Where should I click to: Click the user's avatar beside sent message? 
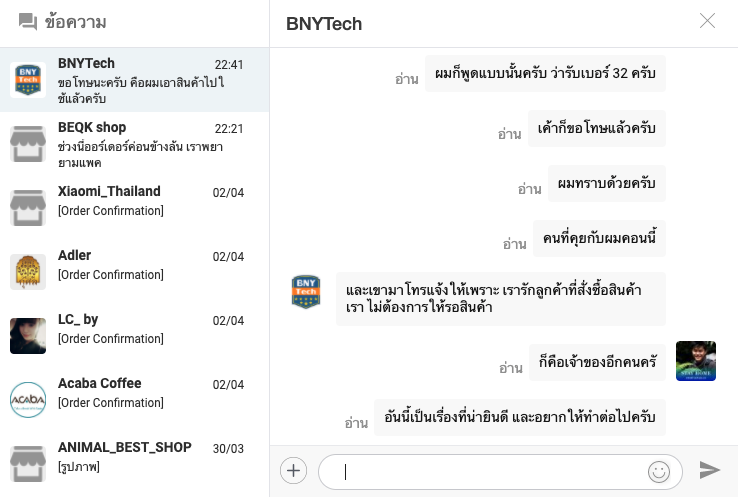tap(696, 361)
